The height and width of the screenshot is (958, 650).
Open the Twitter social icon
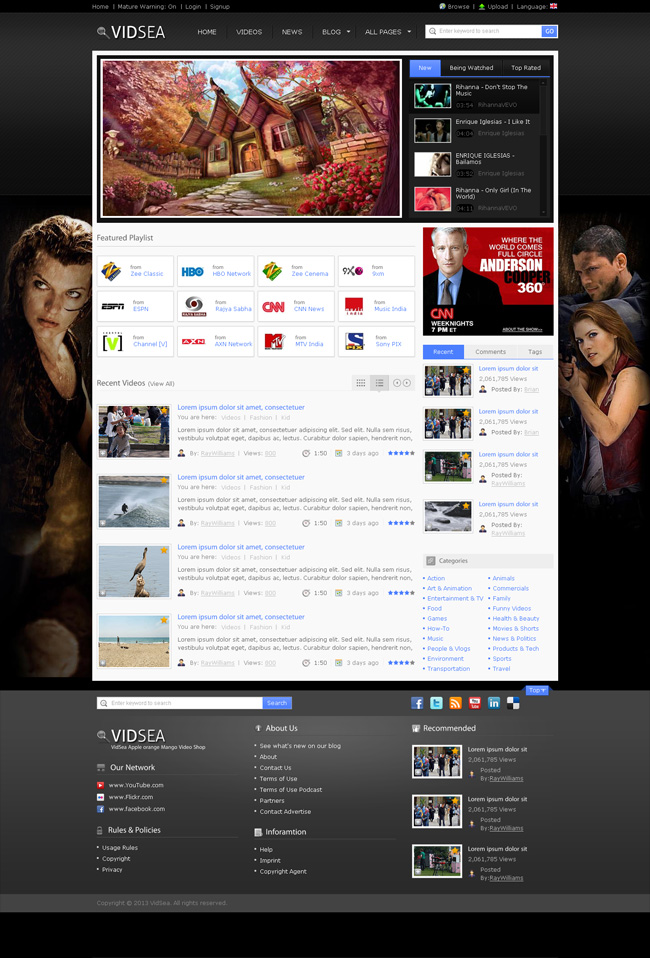437,703
